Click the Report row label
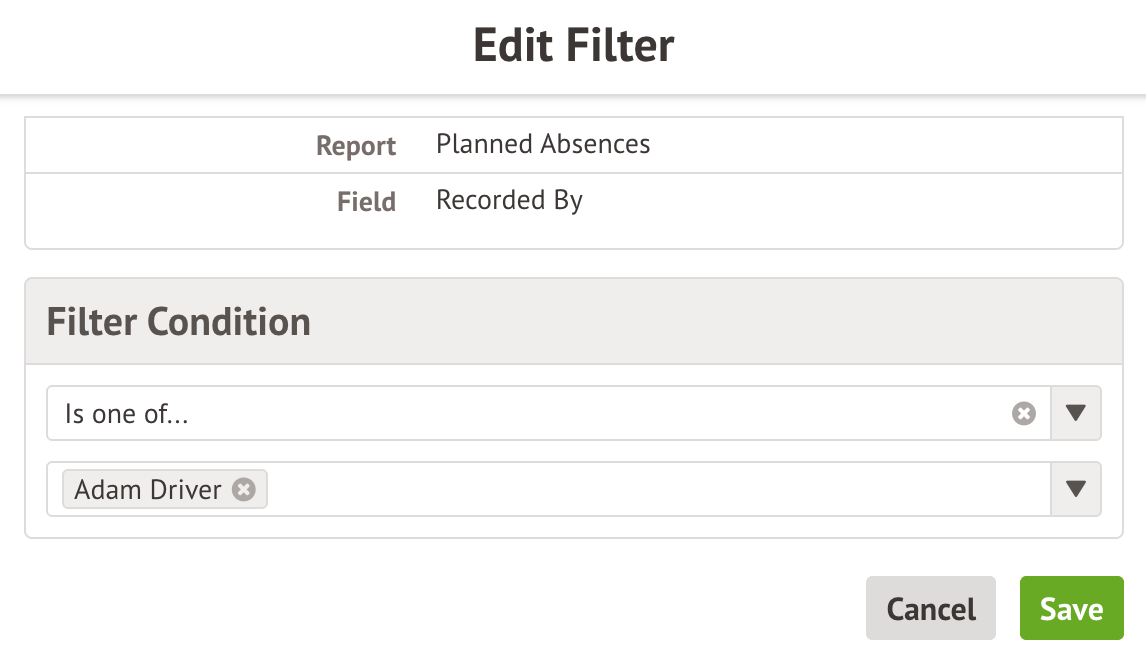1146x672 pixels. click(x=356, y=146)
